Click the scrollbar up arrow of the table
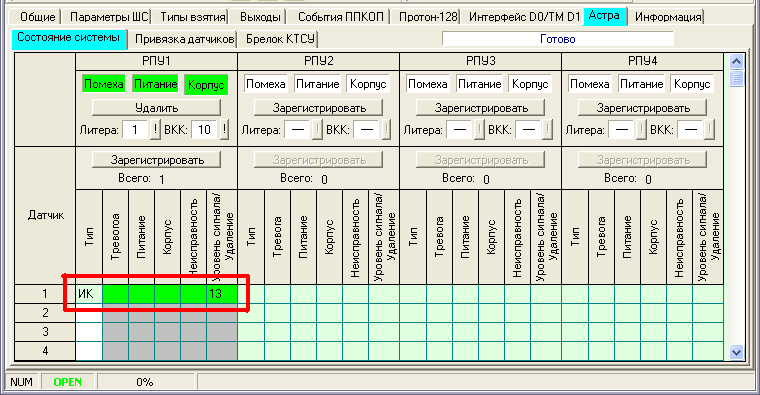The image size is (760, 395). coord(736,62)
